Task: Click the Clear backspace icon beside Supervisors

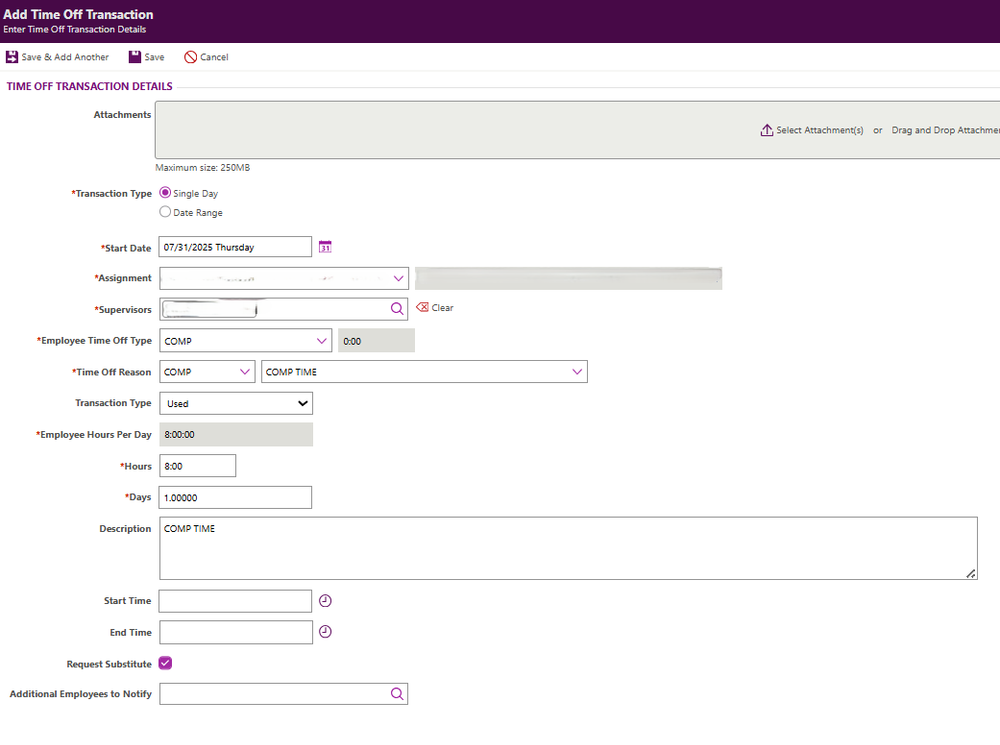Action: click(x=422, y=307)
